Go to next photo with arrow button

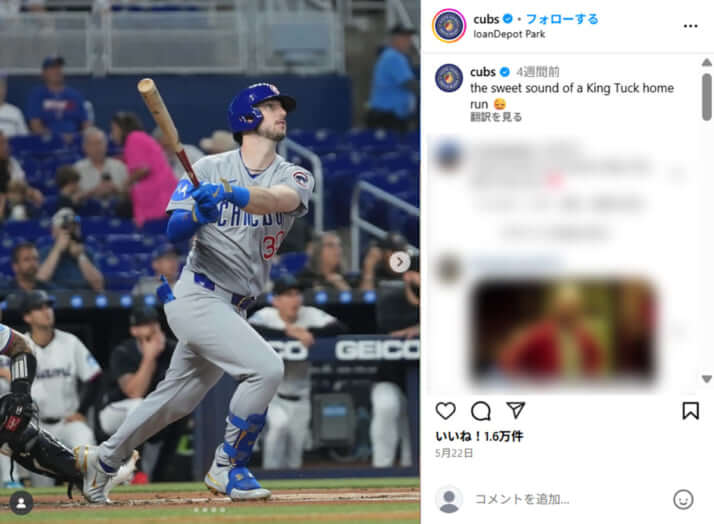click(400, 262)
